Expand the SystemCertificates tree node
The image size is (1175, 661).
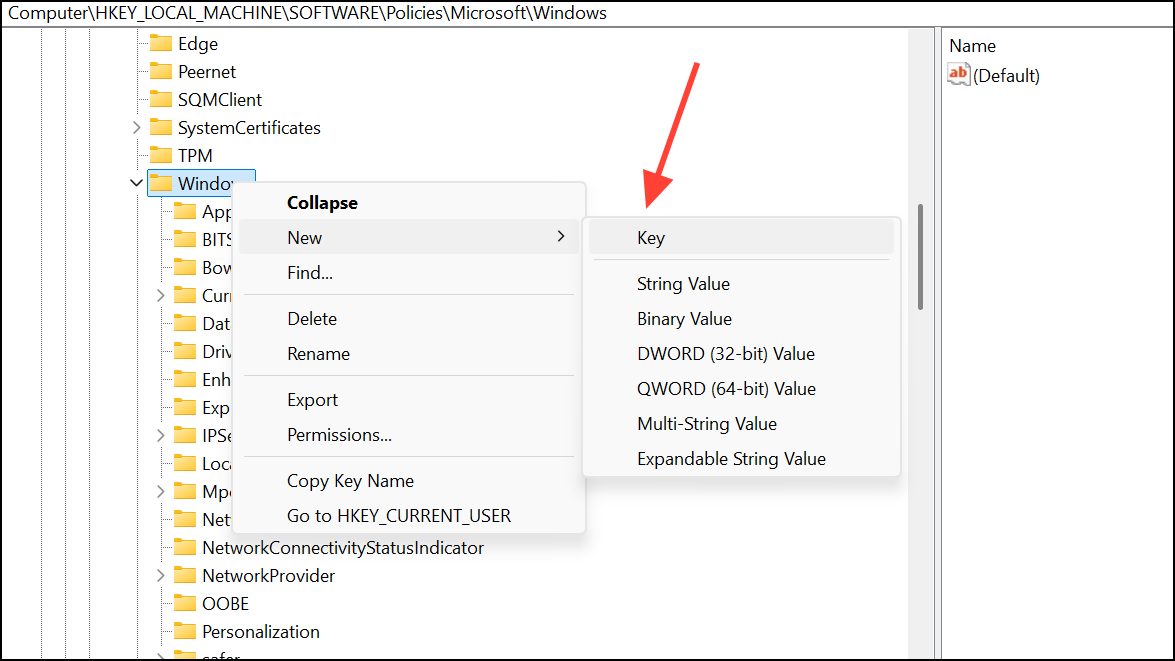click(x=137, y=127)
